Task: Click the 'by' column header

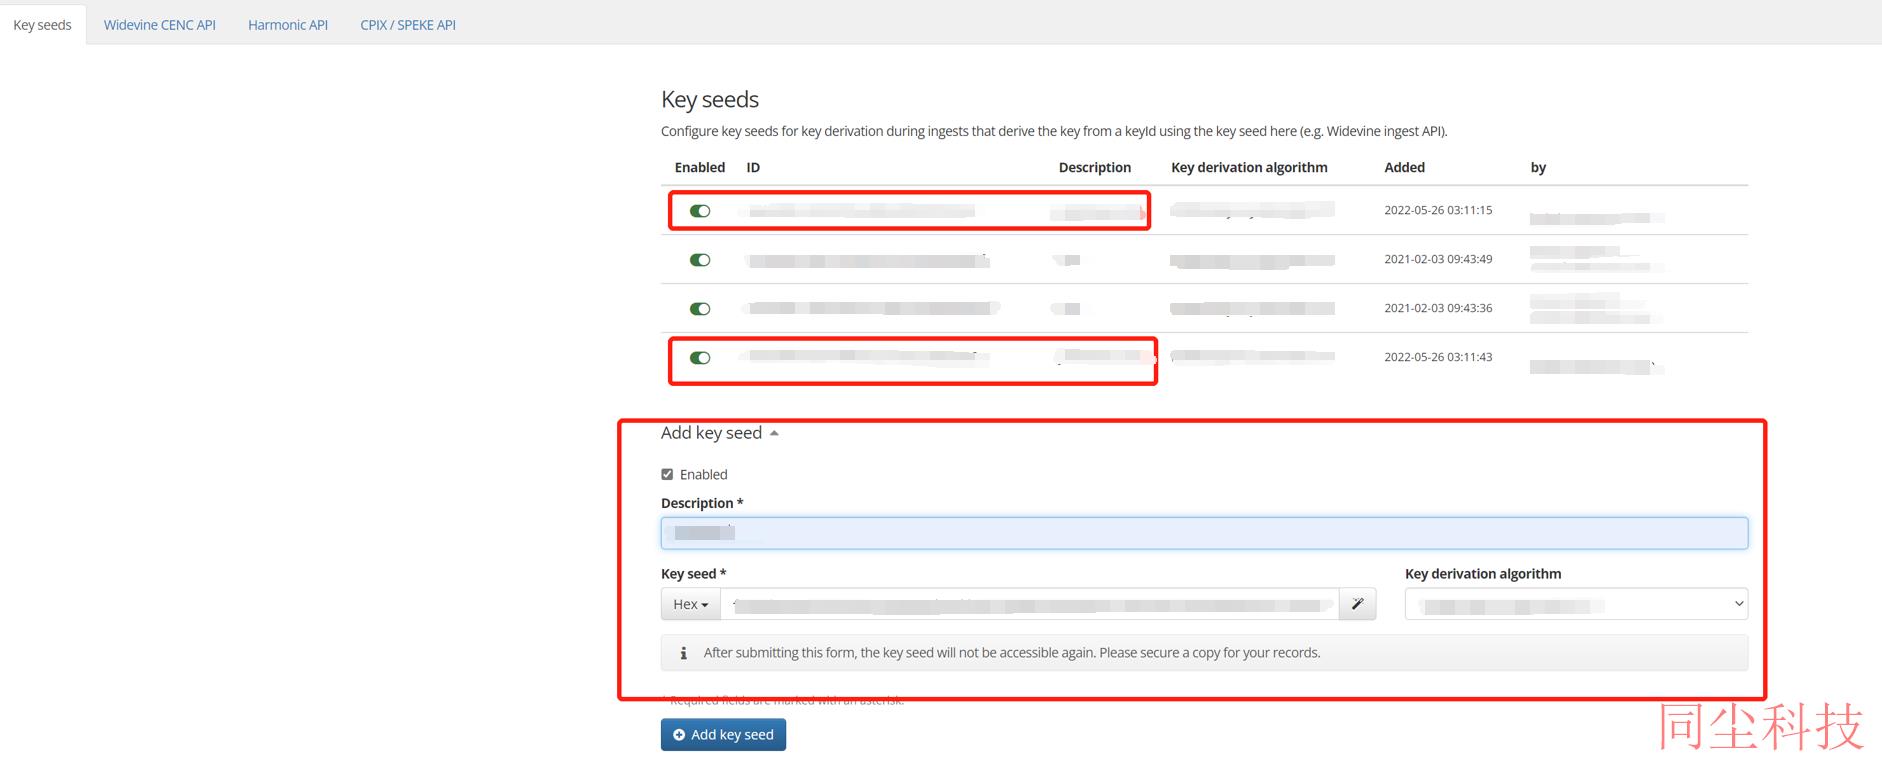Action: pyautogui.click(x=1538, y=167)
